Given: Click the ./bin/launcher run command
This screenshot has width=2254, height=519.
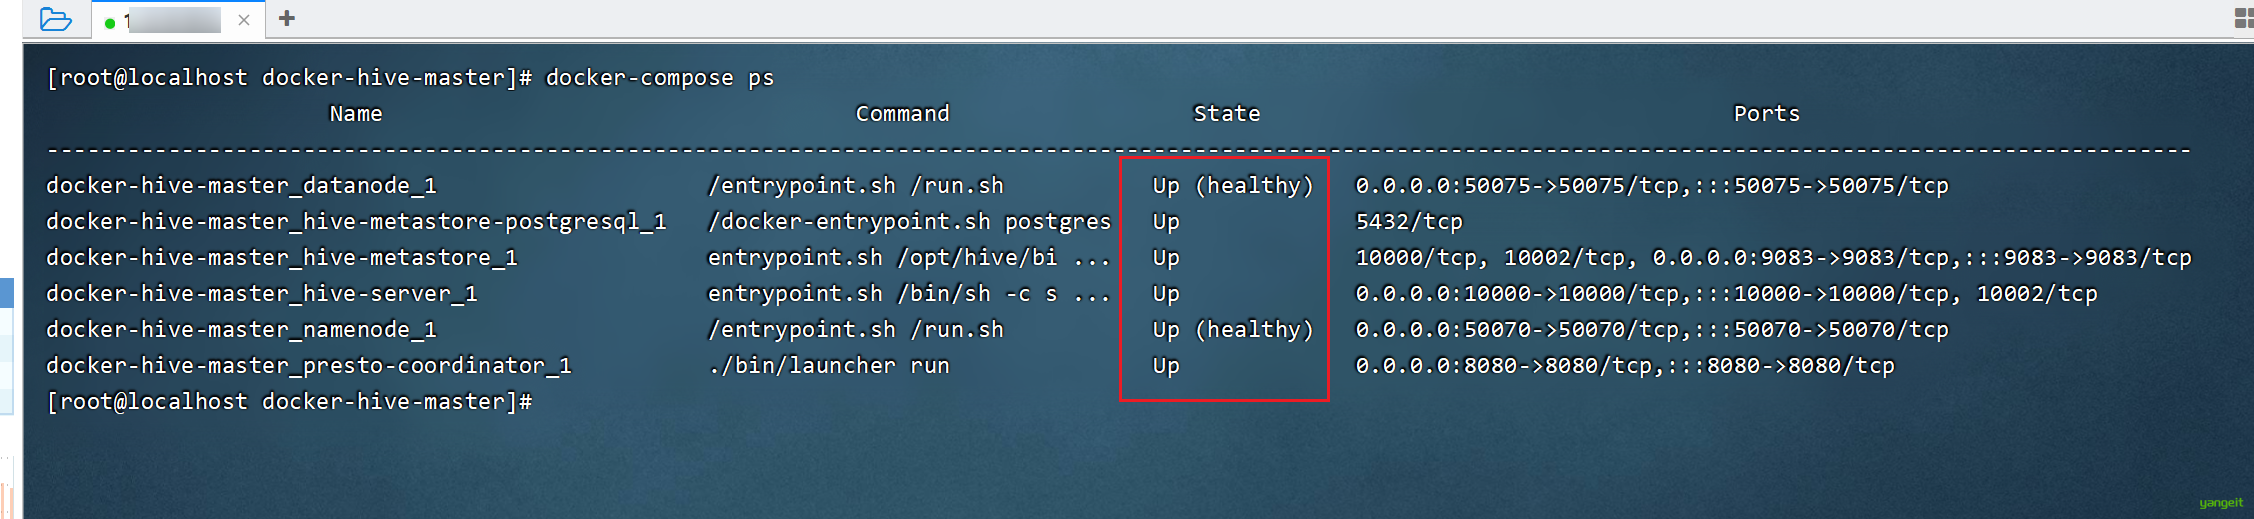Looking at the screenshot, I should coord(828,366).
